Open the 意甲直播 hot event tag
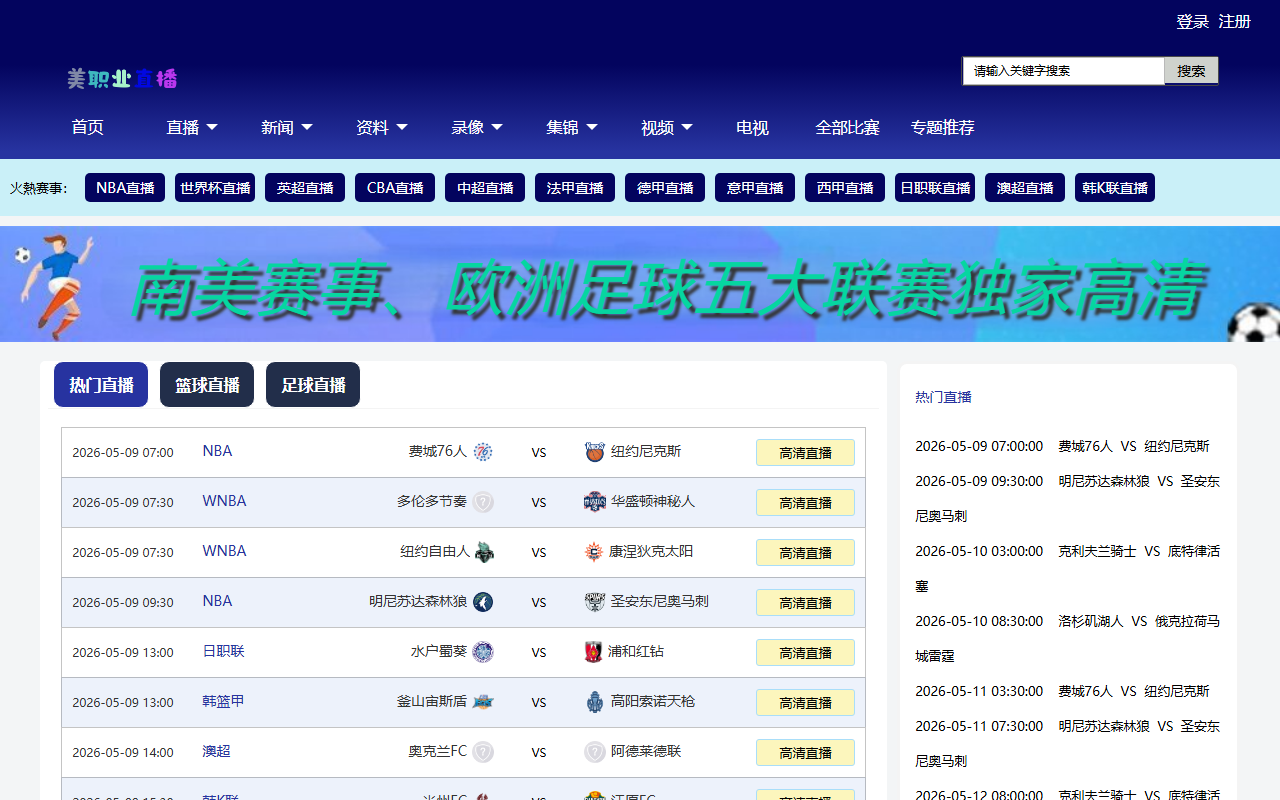Screen dimensions: 1280x800 click(x=755, y=188)
